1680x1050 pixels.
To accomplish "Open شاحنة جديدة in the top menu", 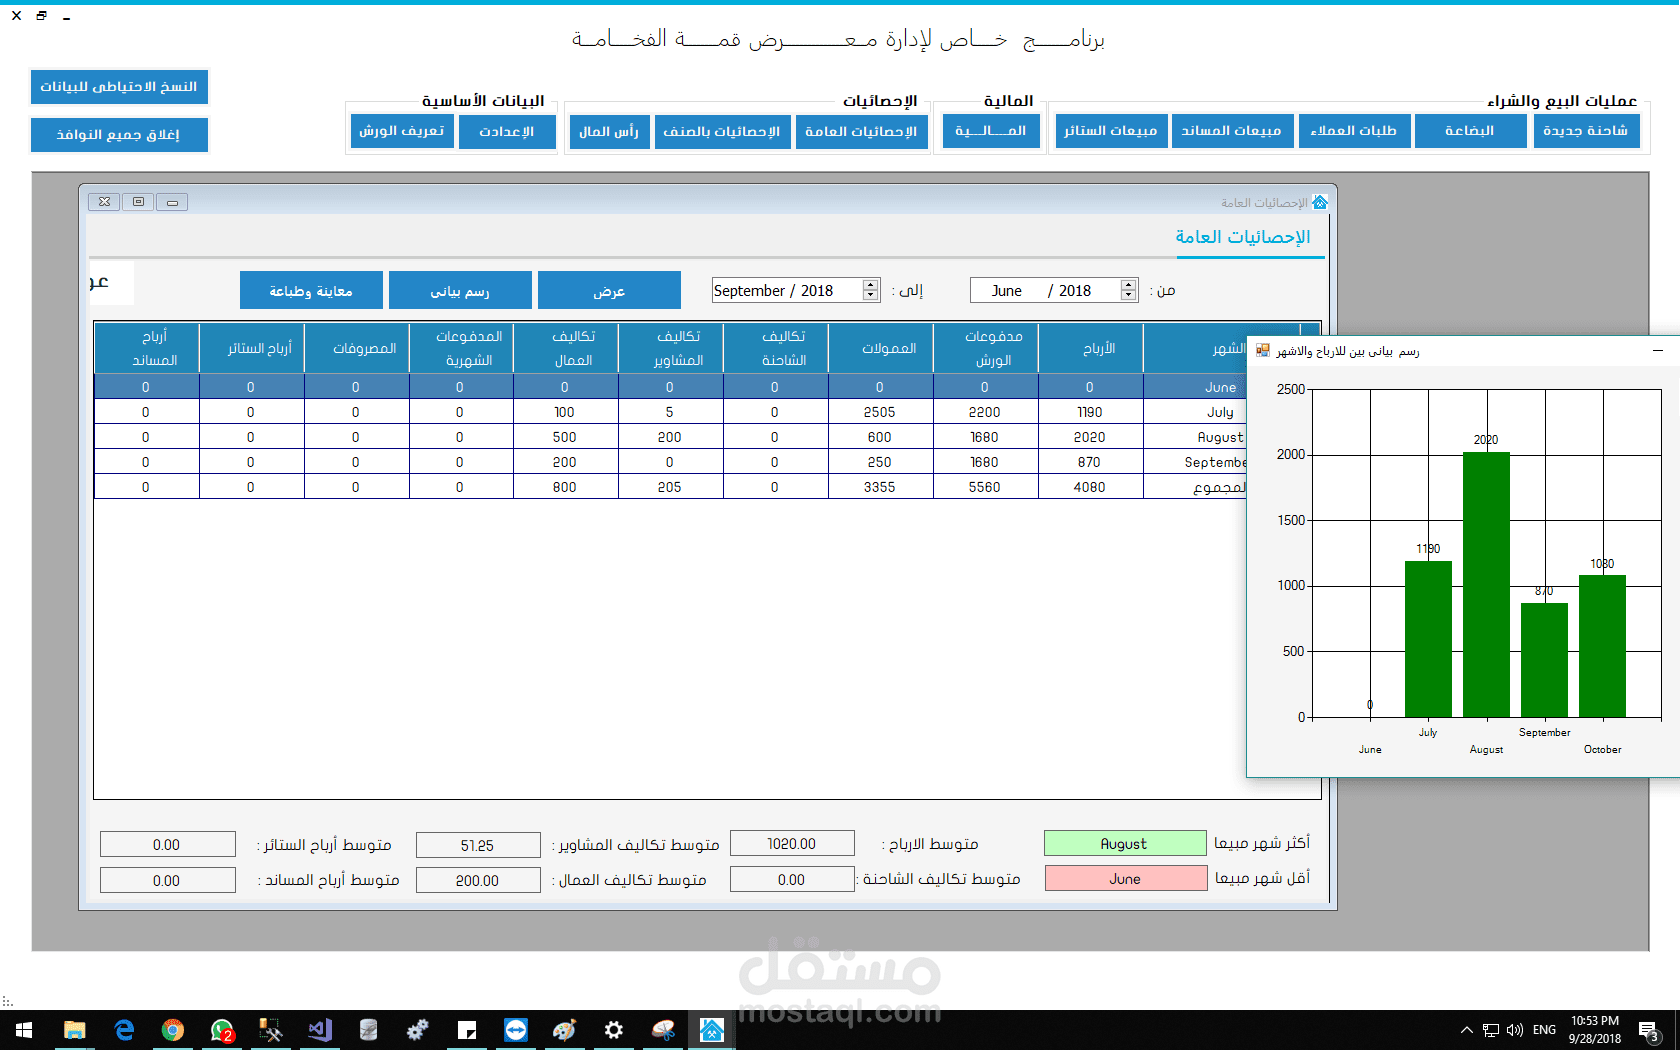I will click(1586, 131).
